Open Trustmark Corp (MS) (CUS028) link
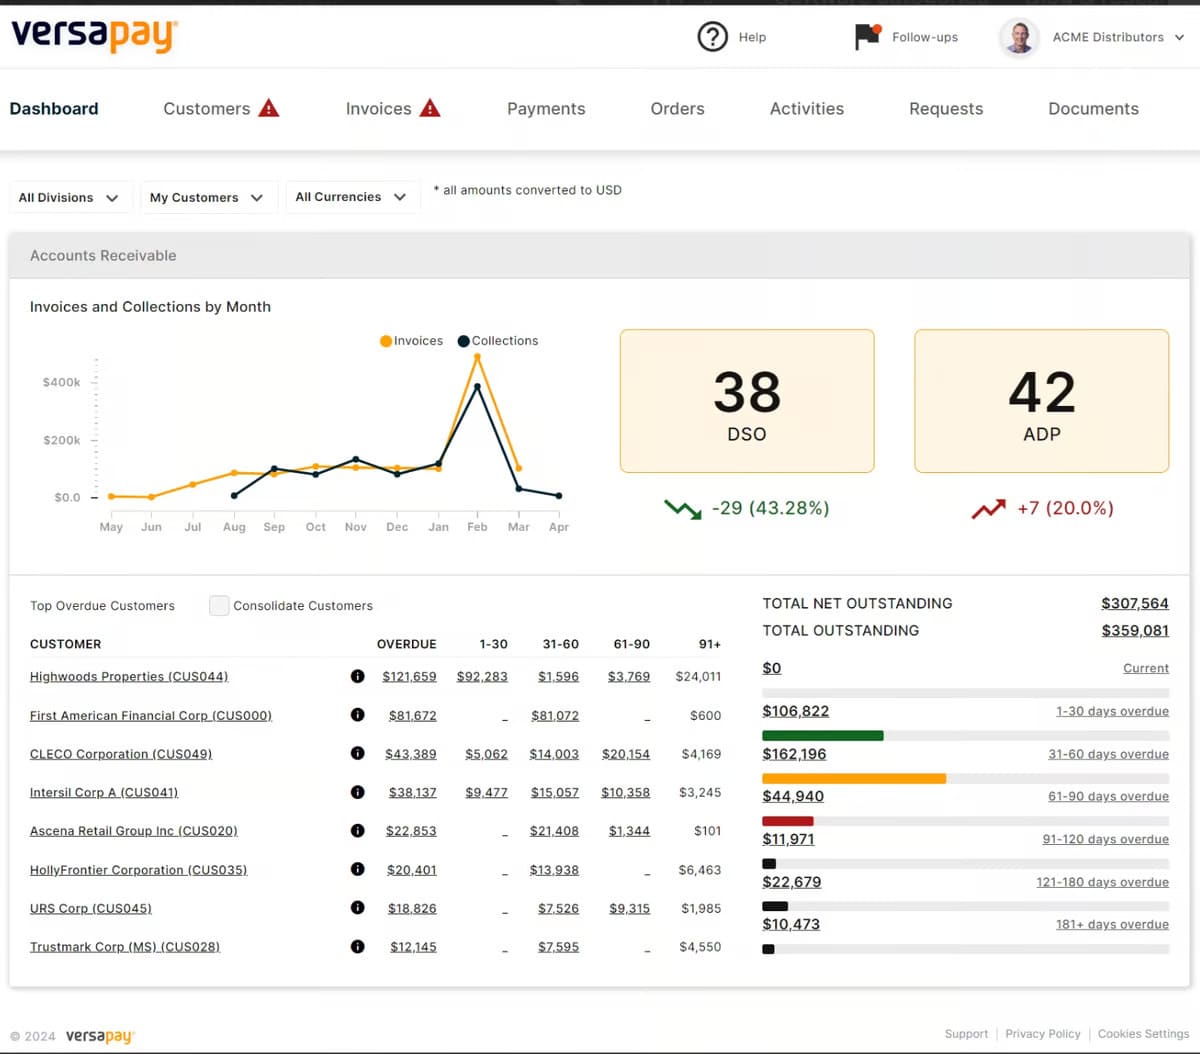The image size is (1200, 1054). point(125,947)
